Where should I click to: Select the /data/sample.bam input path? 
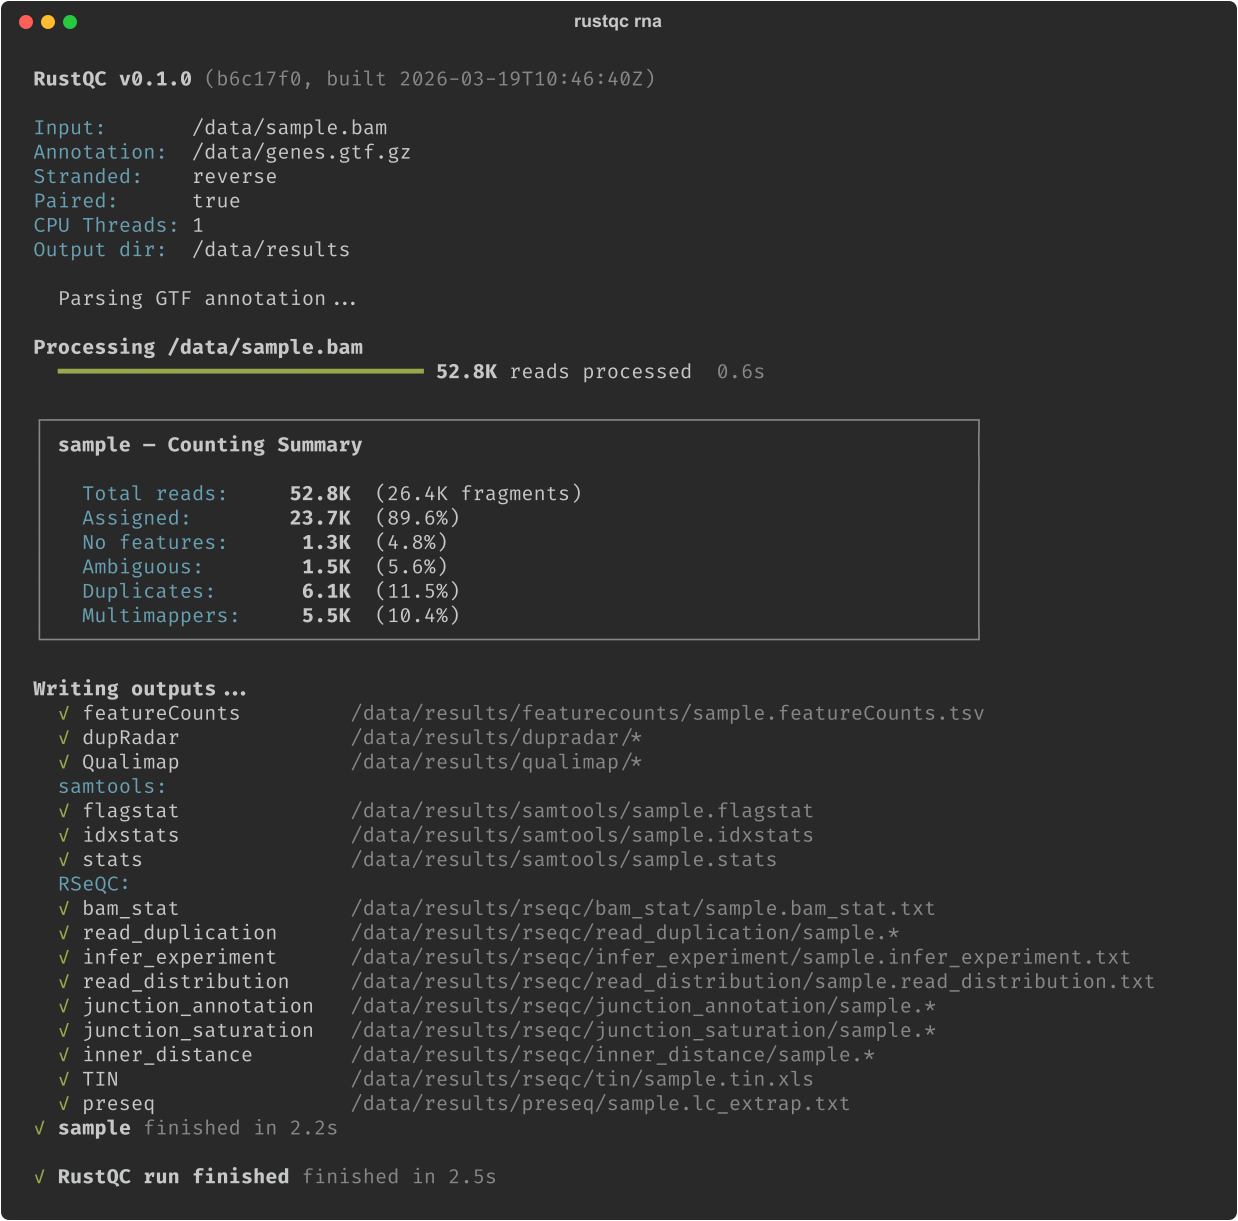click(290, 127)
